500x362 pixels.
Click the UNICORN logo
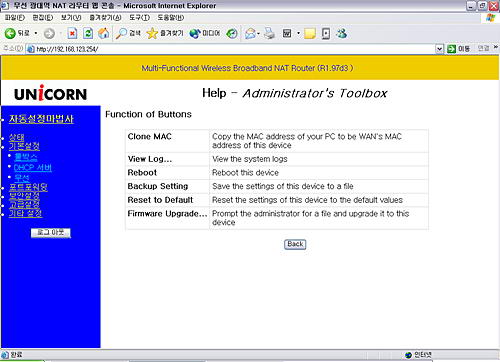click(x=51, y=93)
